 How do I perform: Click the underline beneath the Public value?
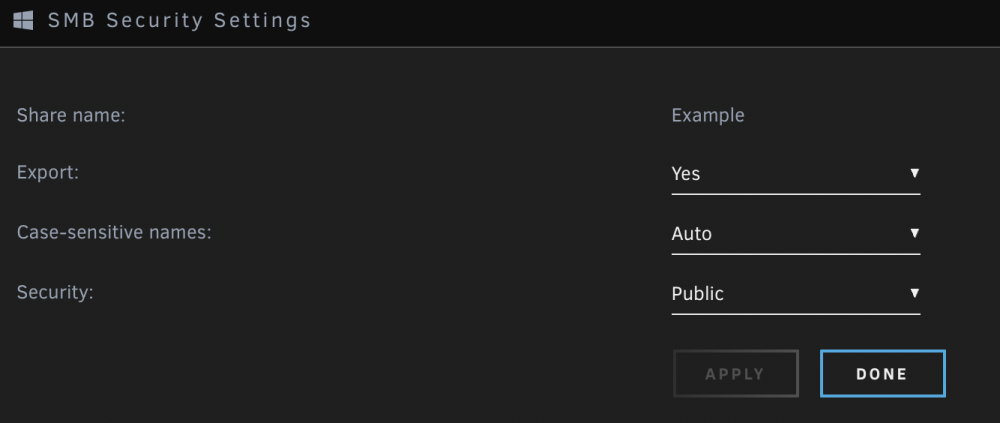(795, 314)
